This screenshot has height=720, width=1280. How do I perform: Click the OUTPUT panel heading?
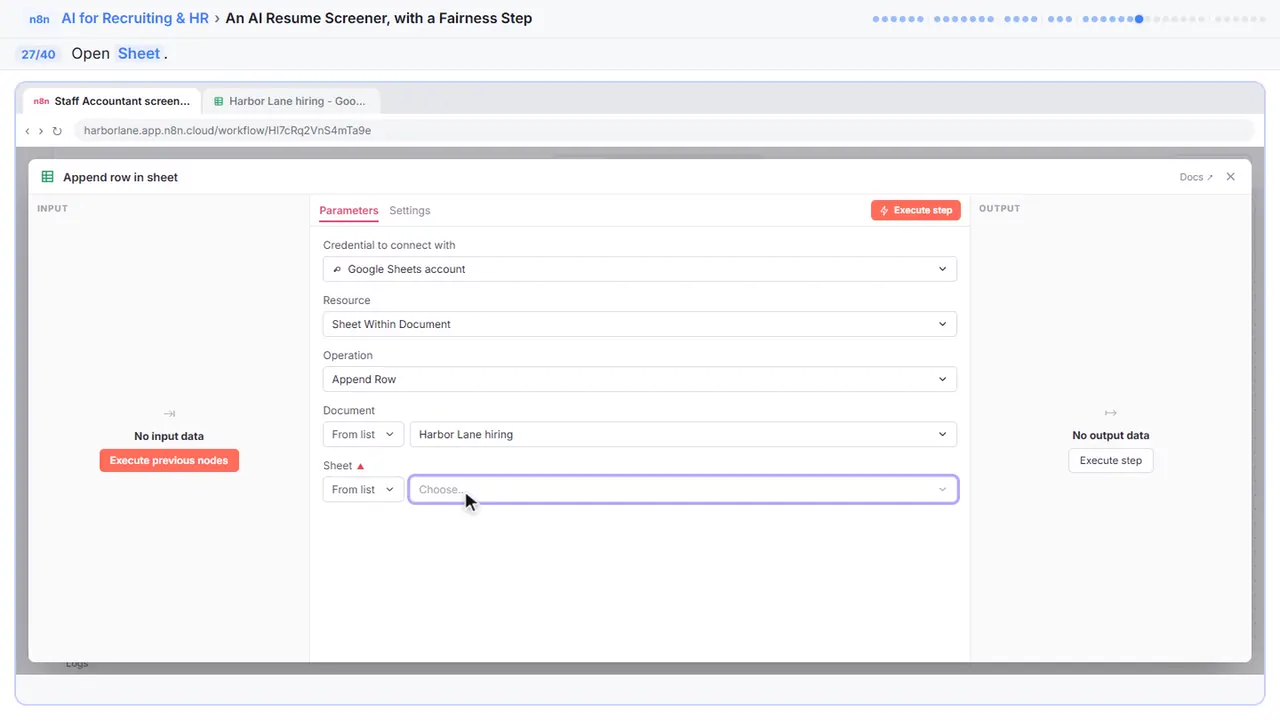tap(1000, 208)
